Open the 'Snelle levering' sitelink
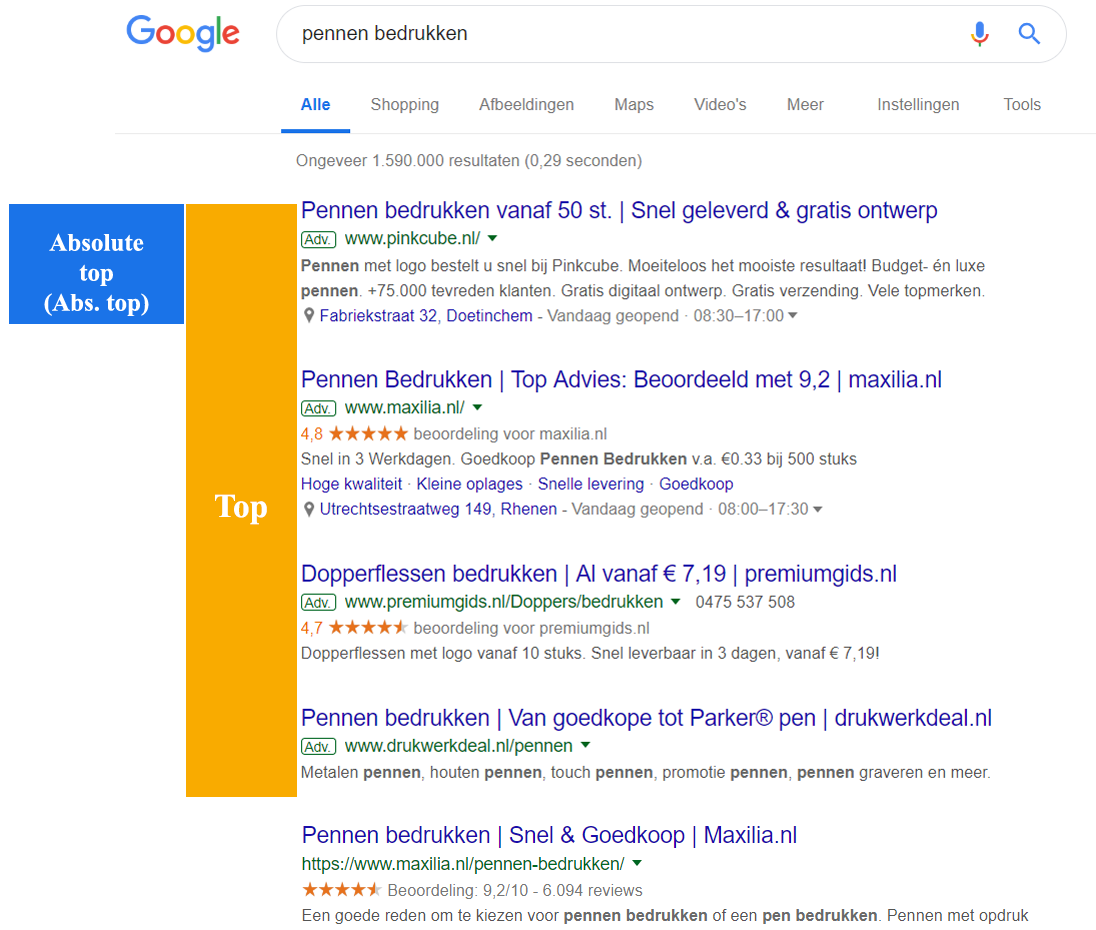Viewport: 1096px width, 930px height. pos(591,484)
